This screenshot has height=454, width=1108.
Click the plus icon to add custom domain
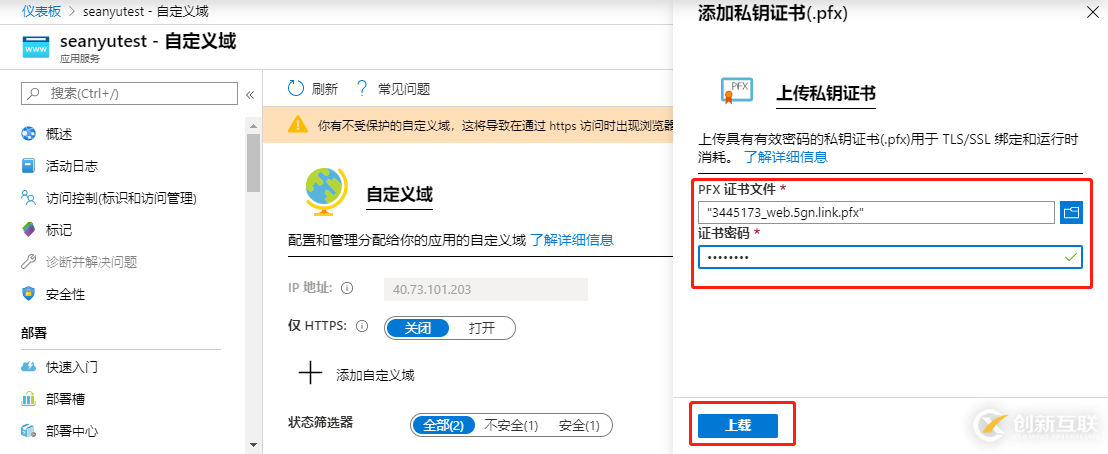tap(310, 373)
